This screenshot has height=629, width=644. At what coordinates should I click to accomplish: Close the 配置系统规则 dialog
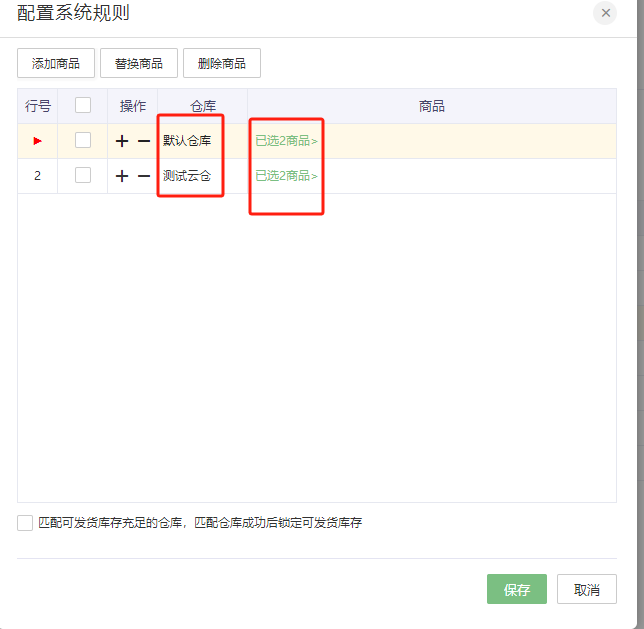[605, 13]
